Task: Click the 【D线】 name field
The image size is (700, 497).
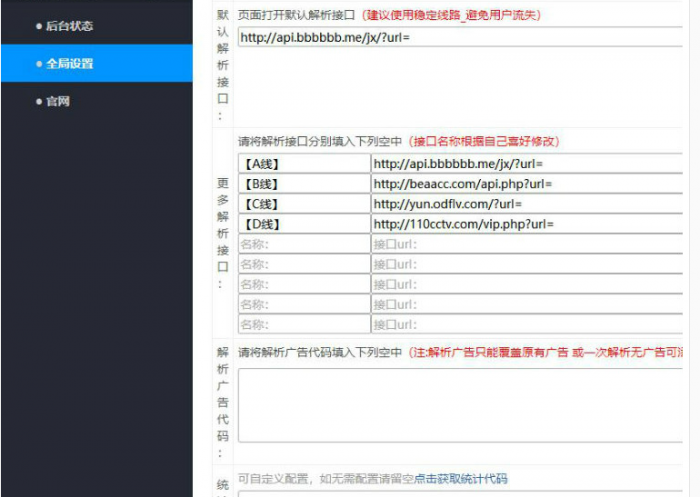Action: (x=303, y=224)
